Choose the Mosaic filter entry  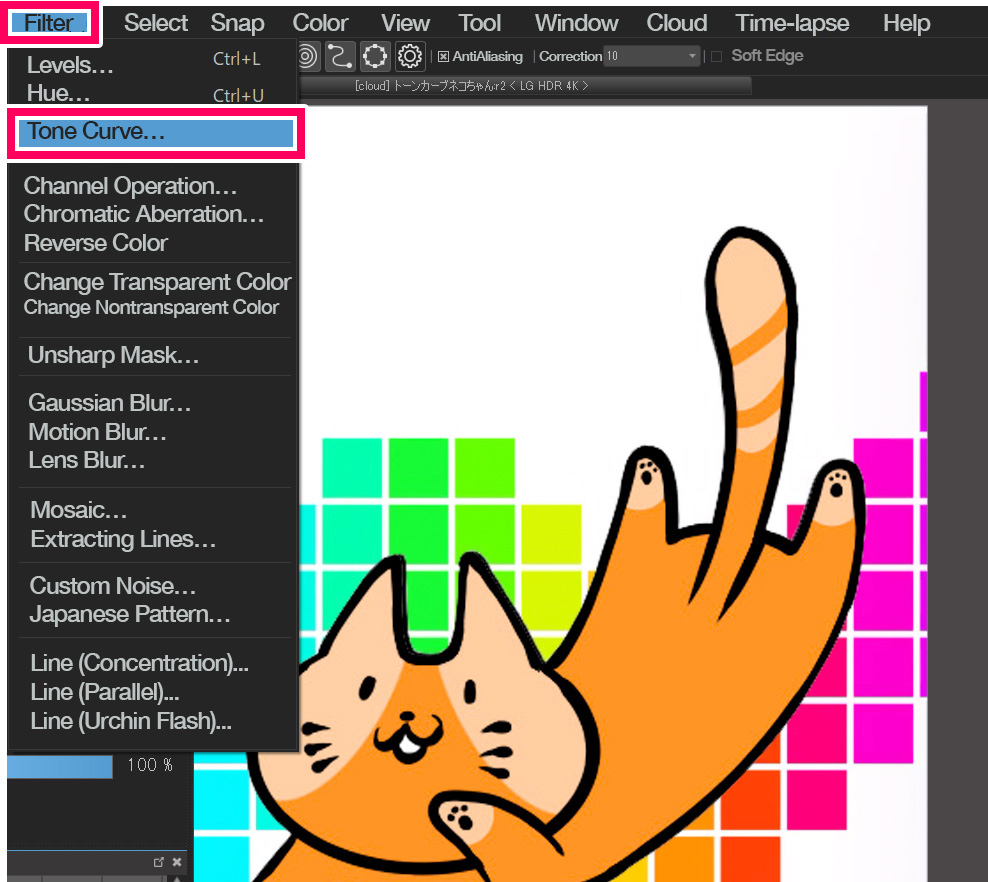coord(79,511)
